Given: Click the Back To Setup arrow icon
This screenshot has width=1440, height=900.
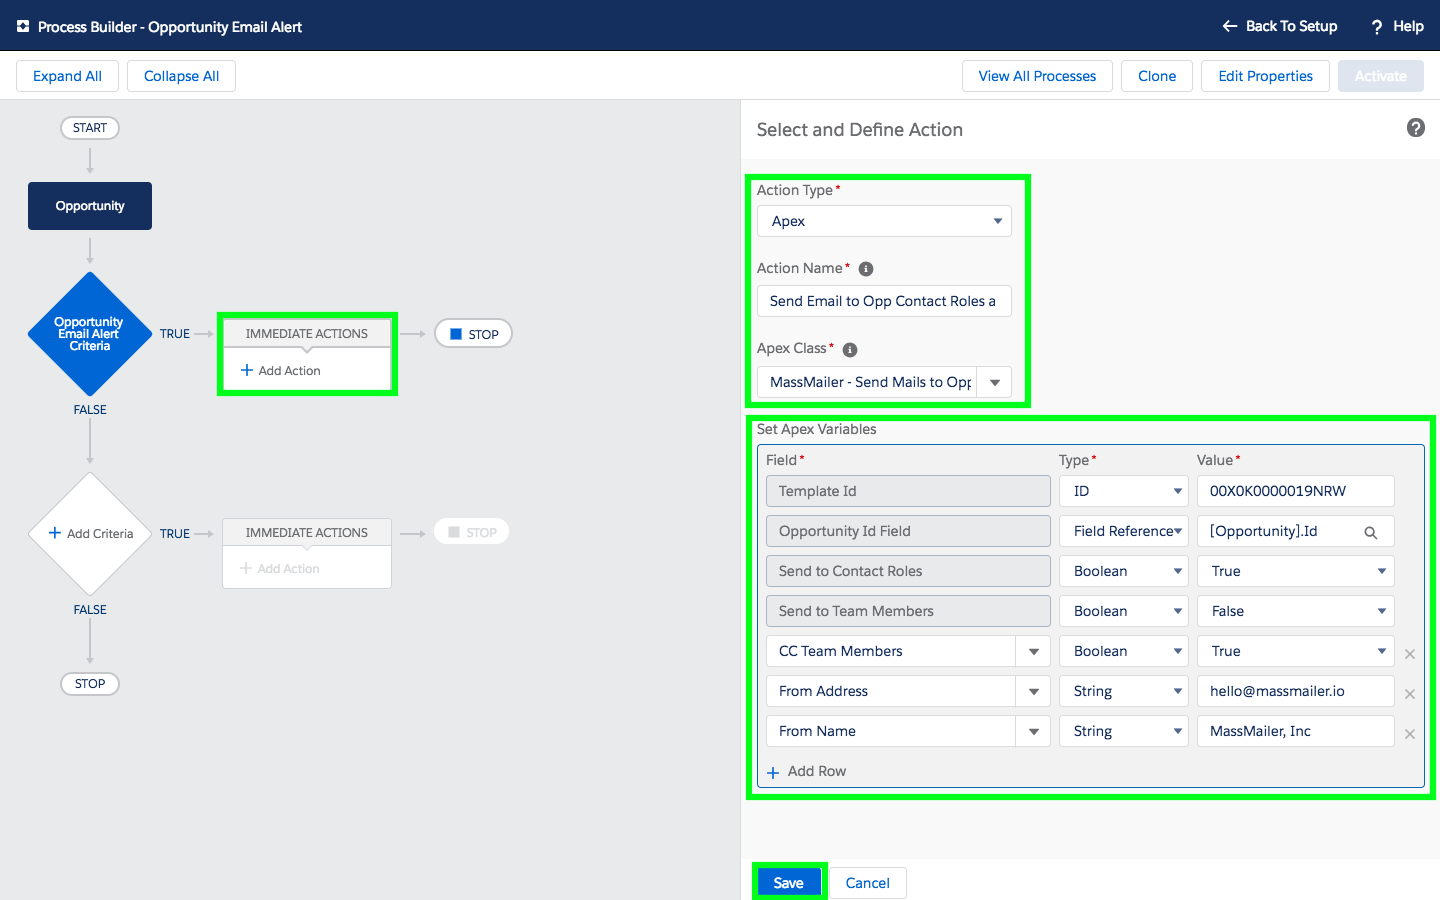Looking at the screenshot, I should tap(1229, 26).
